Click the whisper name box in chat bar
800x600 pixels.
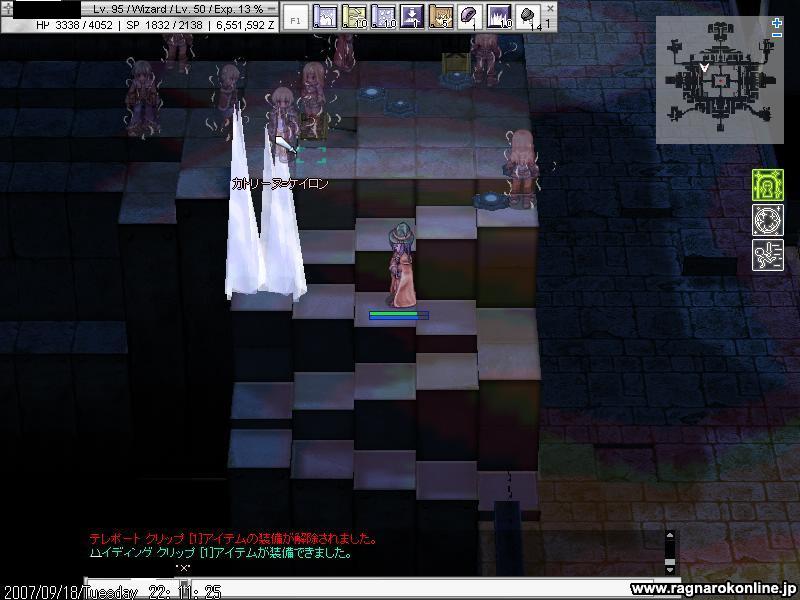(x=134, y=588)
